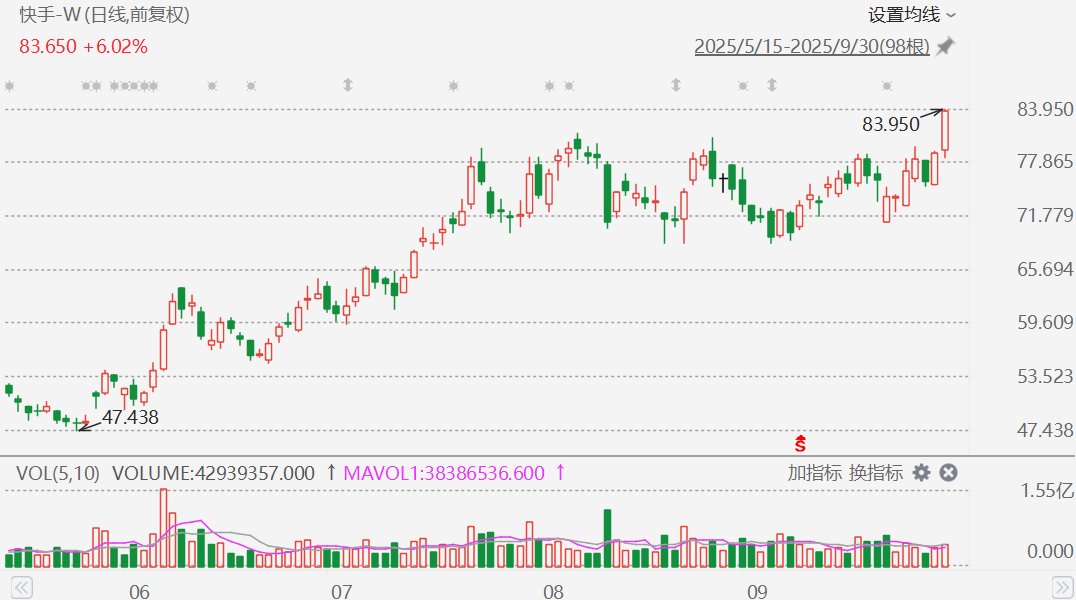Open the 2025/5/15-2025/9/30 date range link
1076x600 pixels.
pos(812,46)
